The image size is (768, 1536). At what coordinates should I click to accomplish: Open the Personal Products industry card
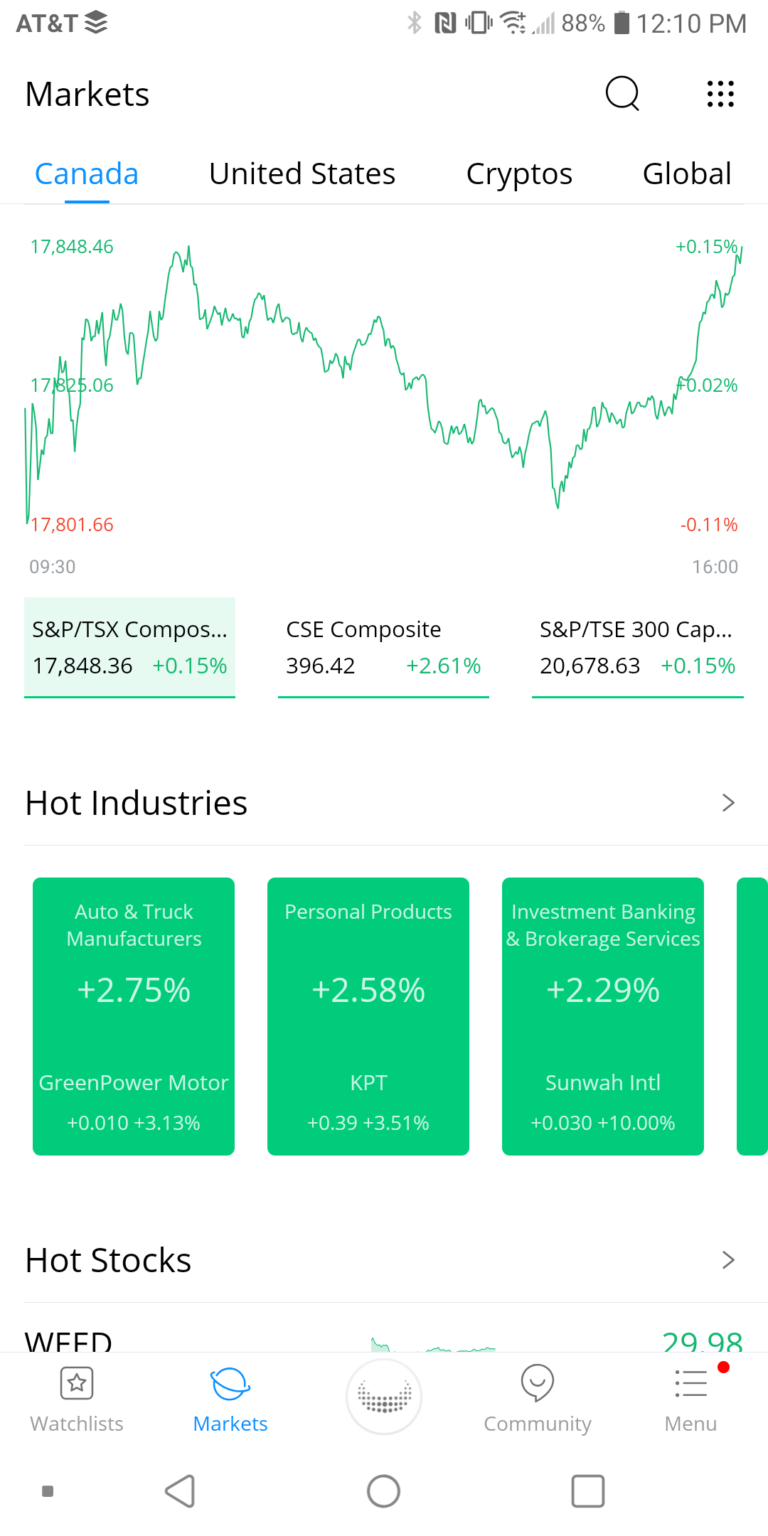coord(368,1016)
